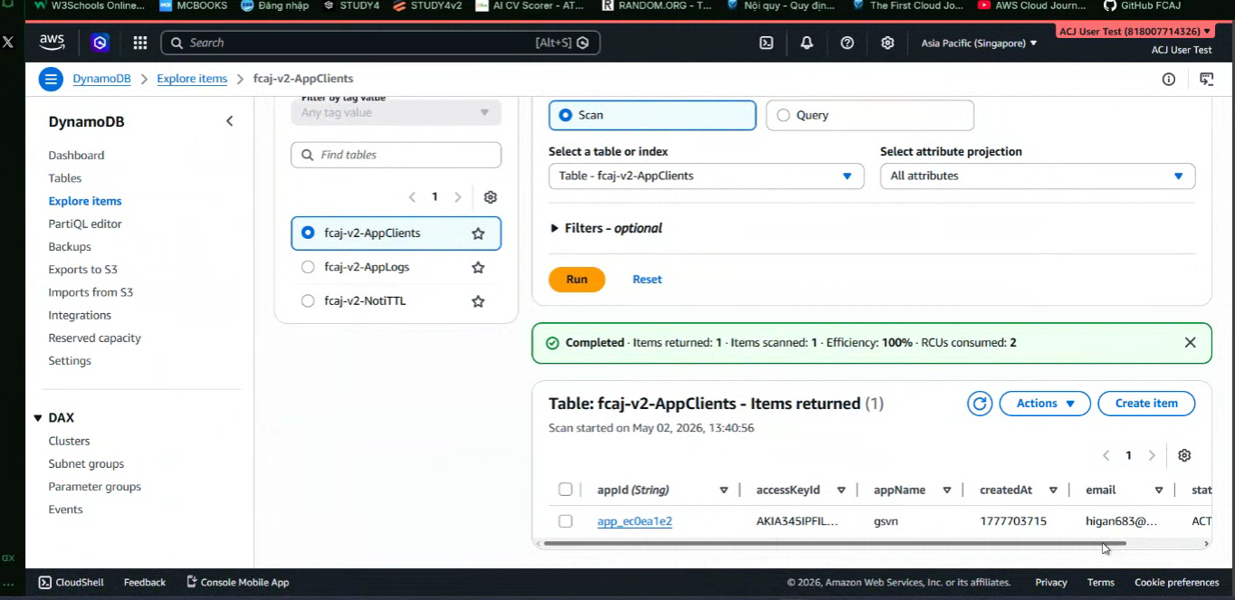The width and height of the screenshot is (1235, 600).
Task: Click the Find tables search field
Action: point(396,155)
